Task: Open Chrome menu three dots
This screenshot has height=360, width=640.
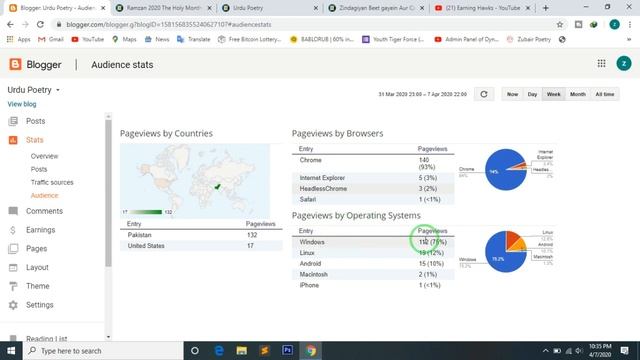Action: click(x=630, y=24)
